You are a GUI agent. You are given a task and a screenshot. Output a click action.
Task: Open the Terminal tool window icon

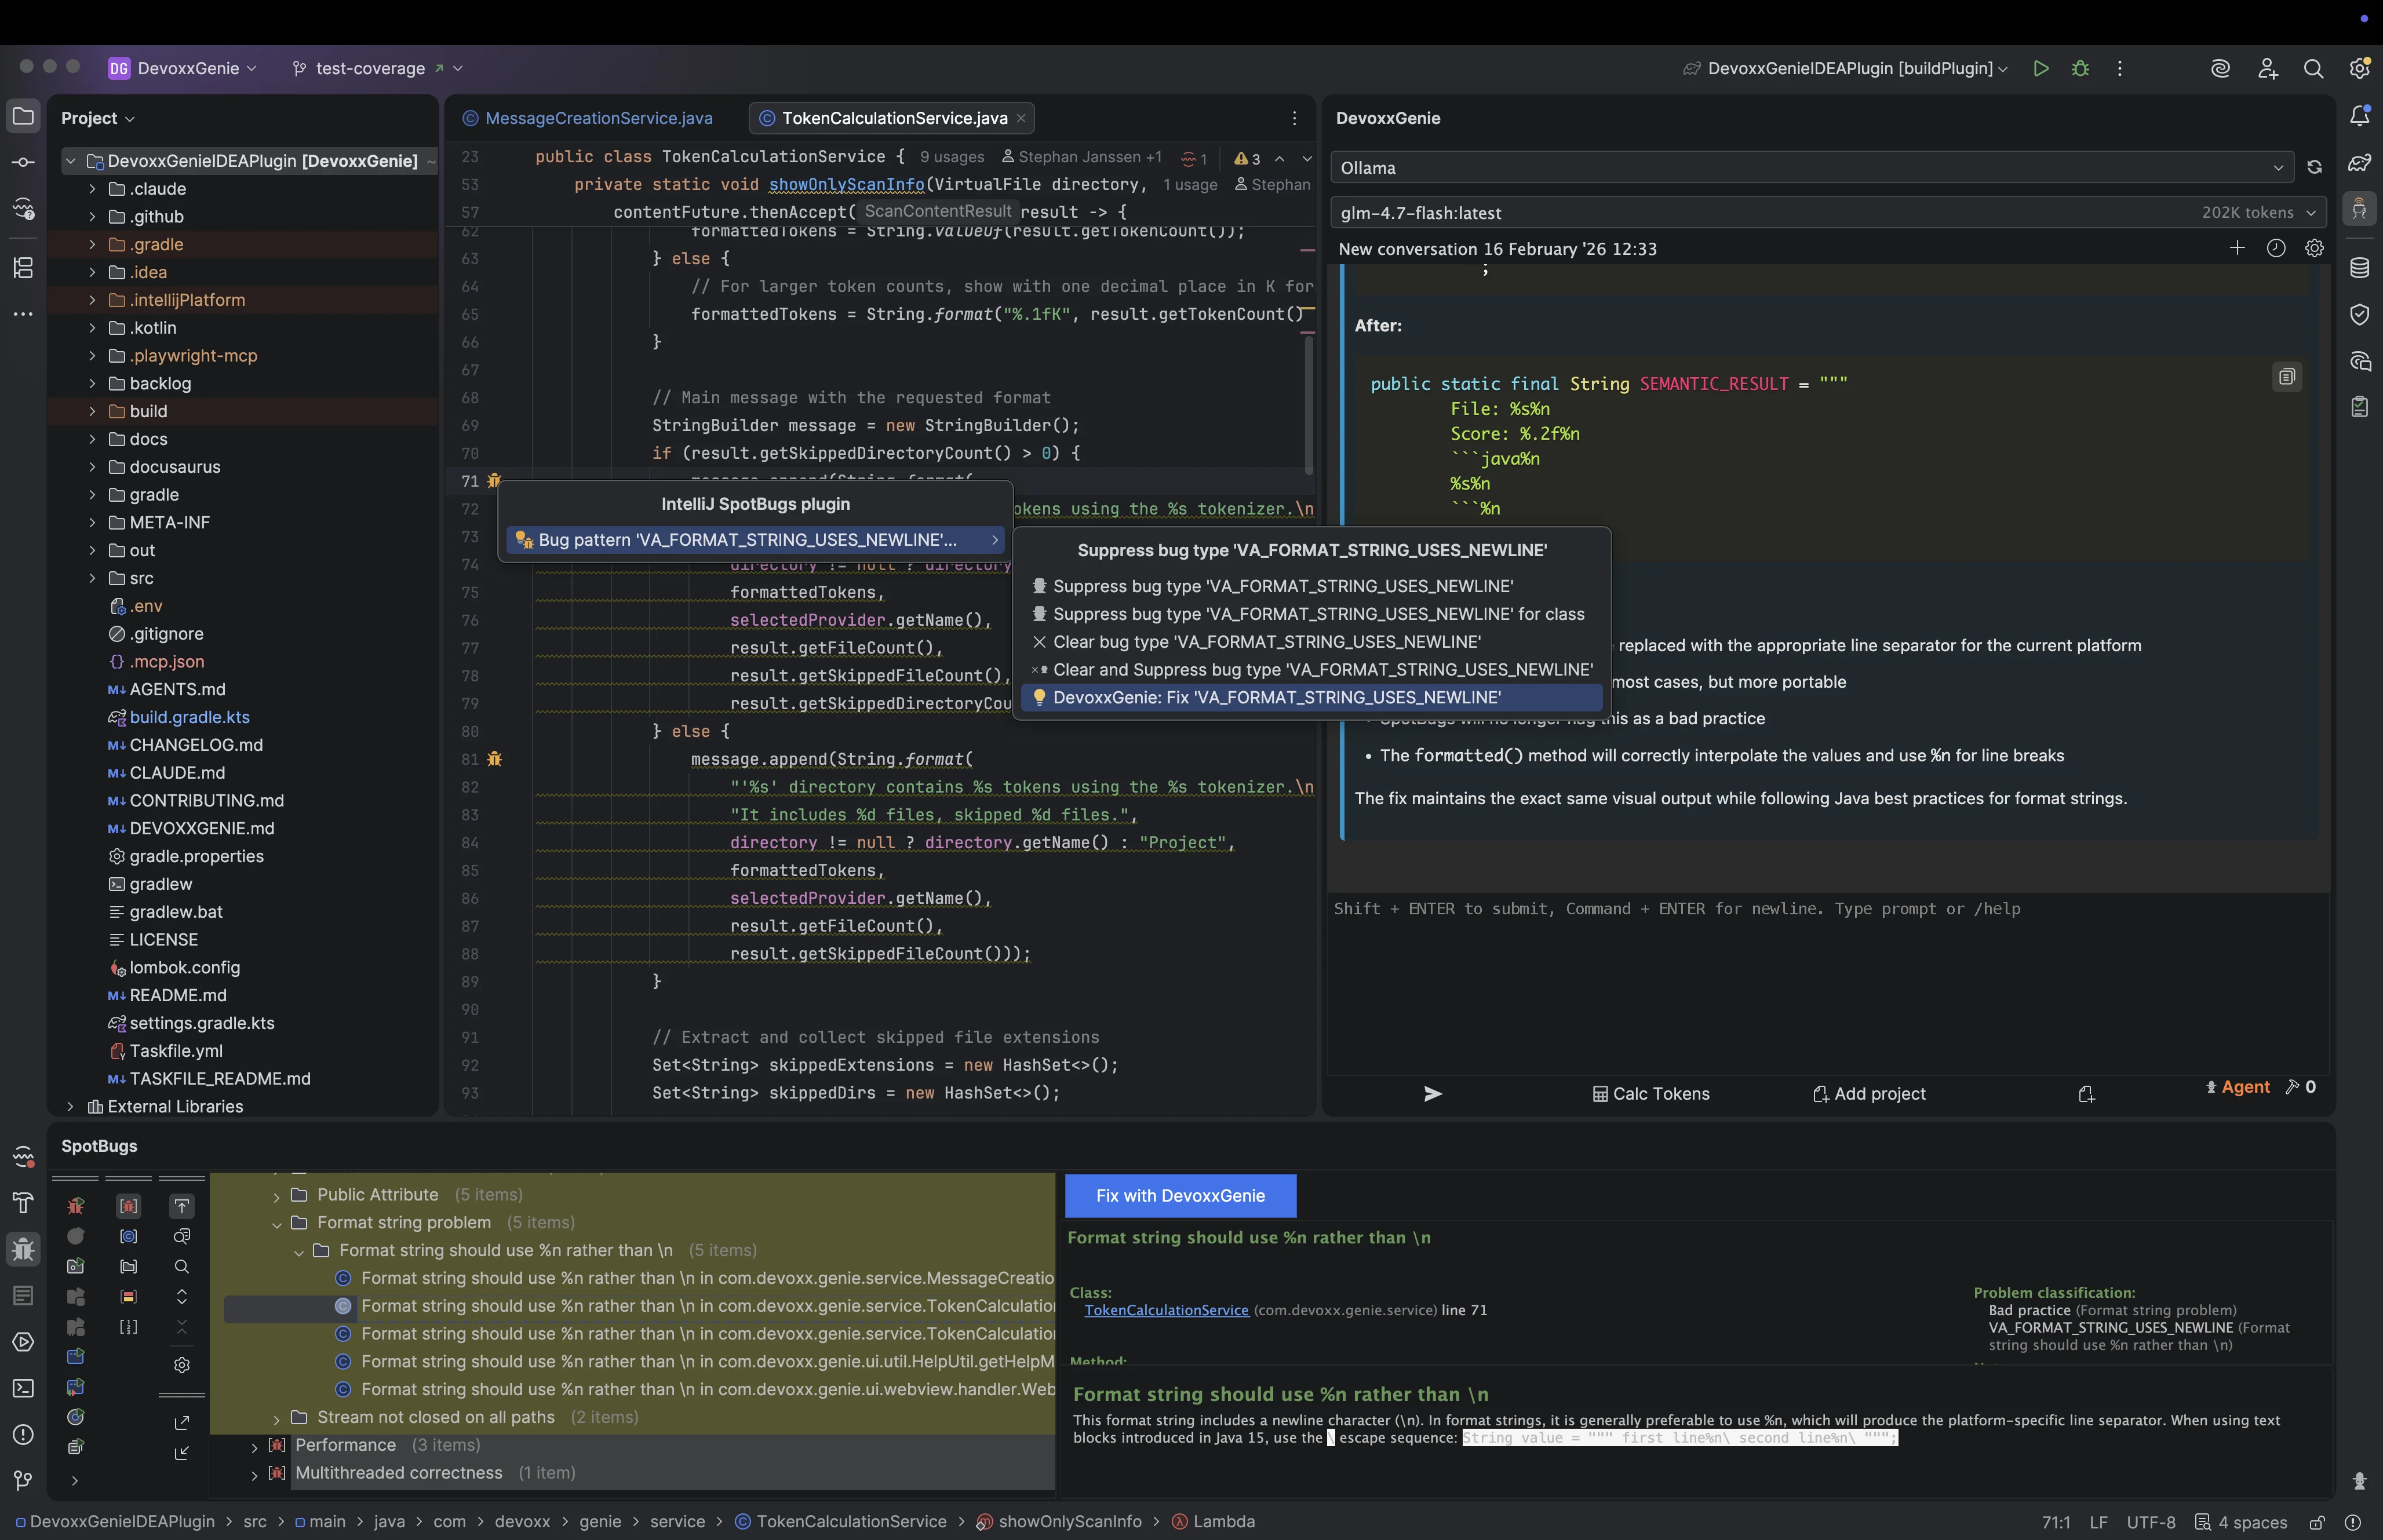point(23,1388)
